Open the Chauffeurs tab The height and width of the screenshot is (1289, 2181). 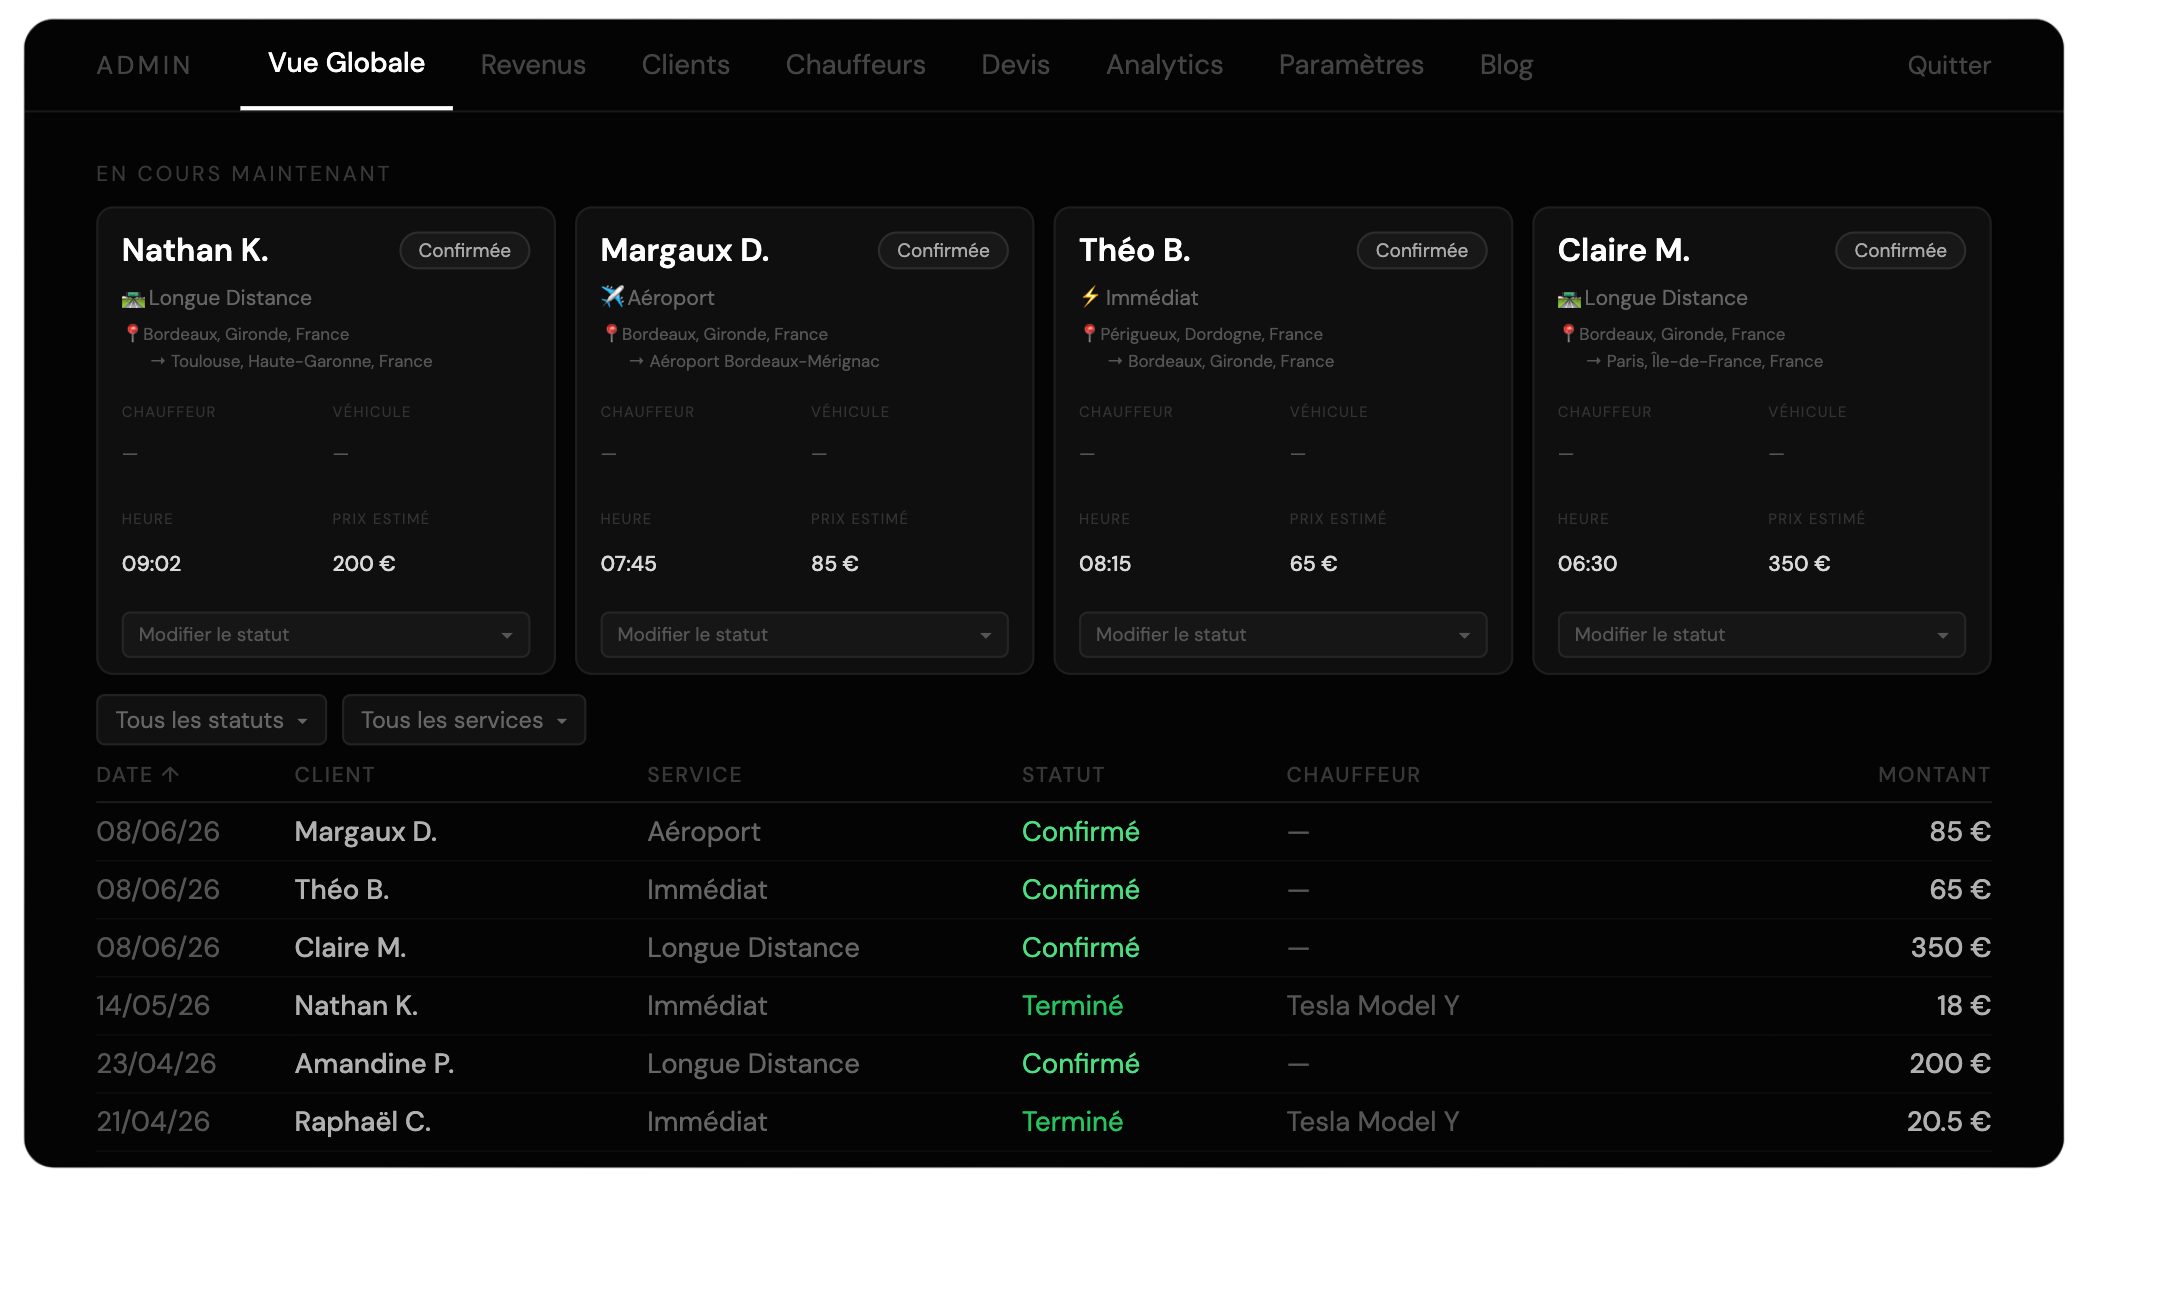pyautogui.click(x=856, y=65)
